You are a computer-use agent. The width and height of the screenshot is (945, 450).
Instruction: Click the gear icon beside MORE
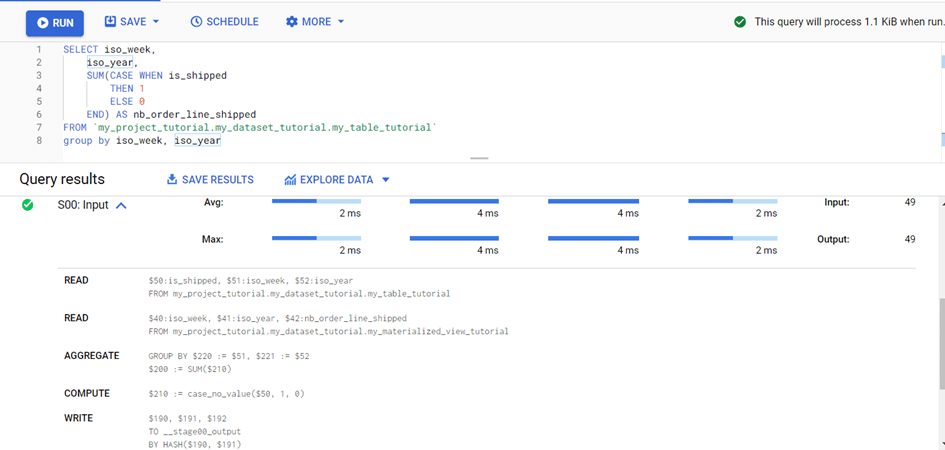[292, 21]
